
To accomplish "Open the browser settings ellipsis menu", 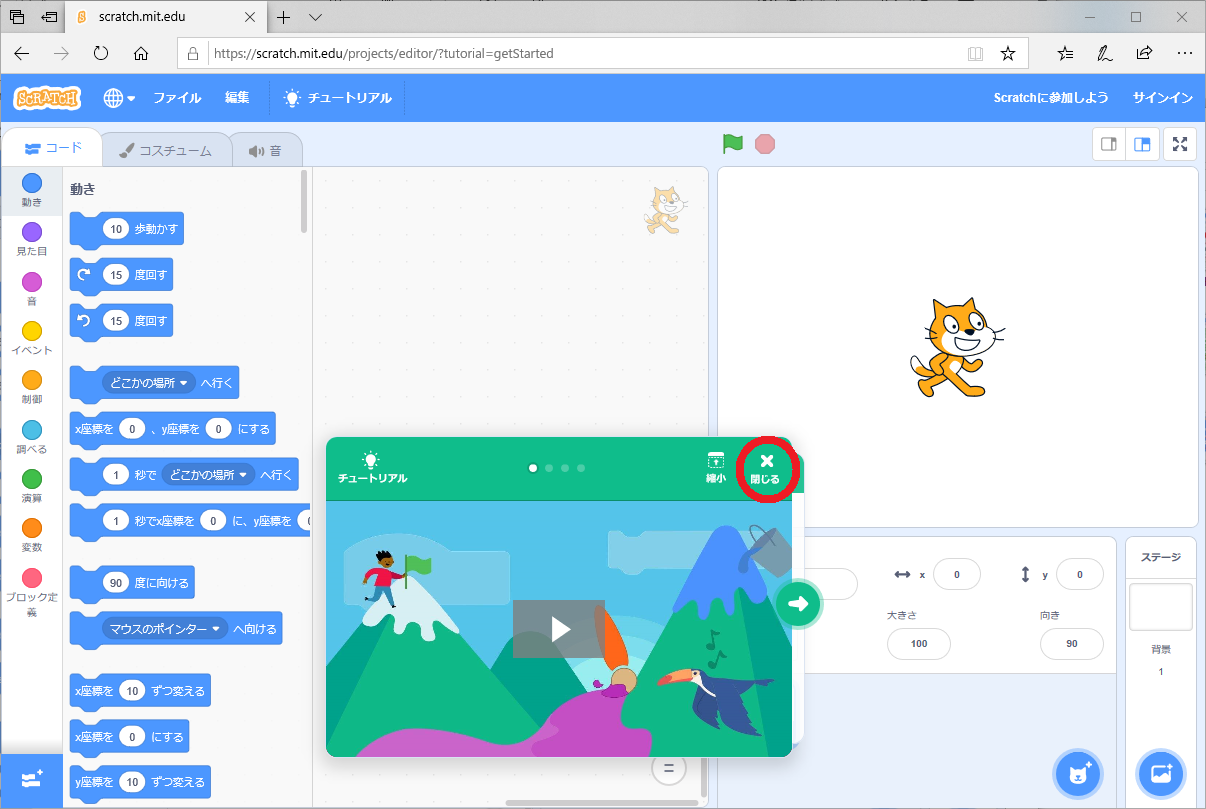I will (1185, 53).
